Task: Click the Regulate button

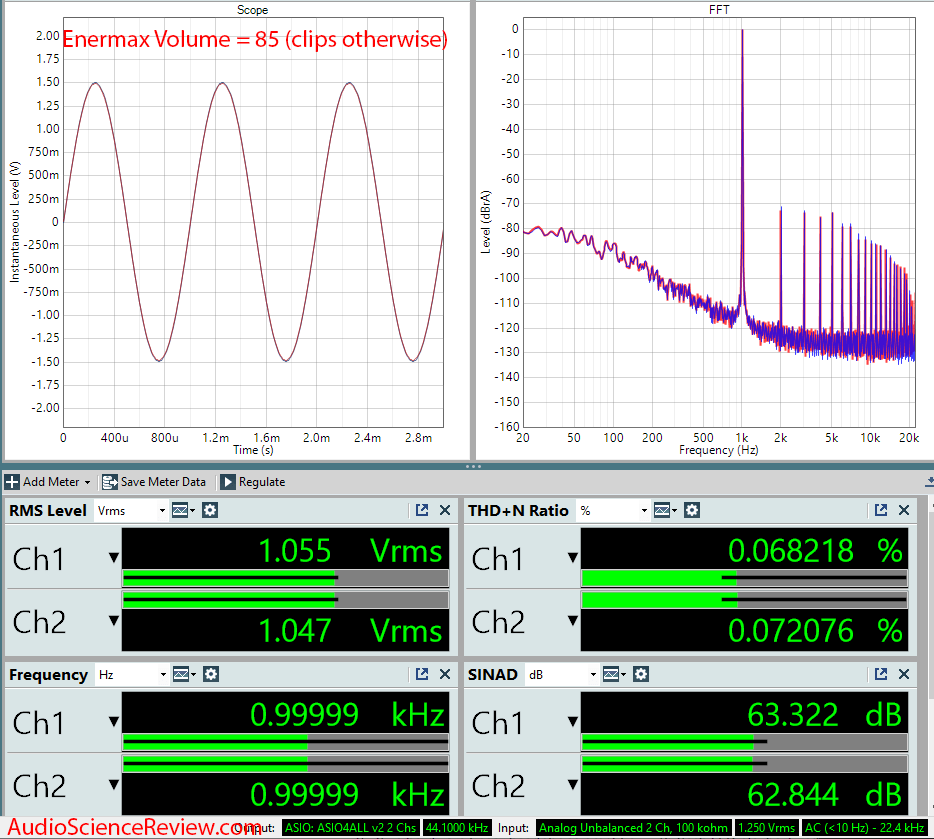Action: (x=253, y=482)
